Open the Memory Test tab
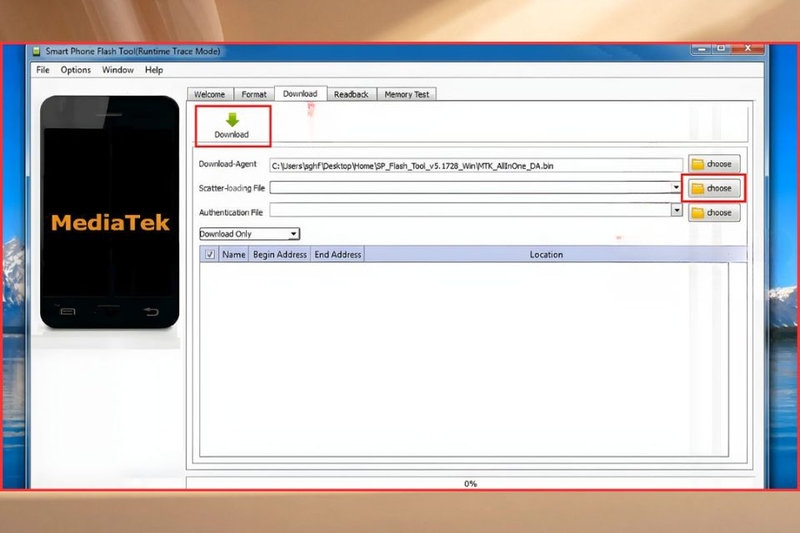The height and width of the screenshot is (533, 800). pyautogui.click(x=407, y=94)
